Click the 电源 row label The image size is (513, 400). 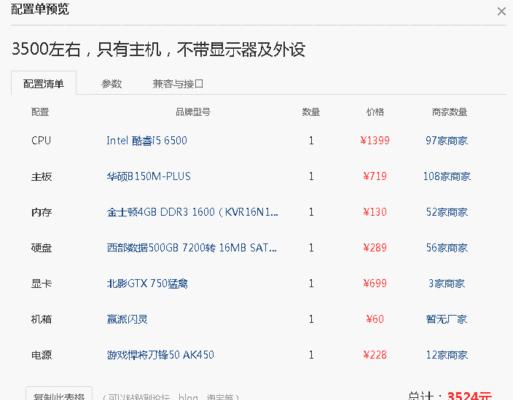pyautogui.click(x=41, y=355)
